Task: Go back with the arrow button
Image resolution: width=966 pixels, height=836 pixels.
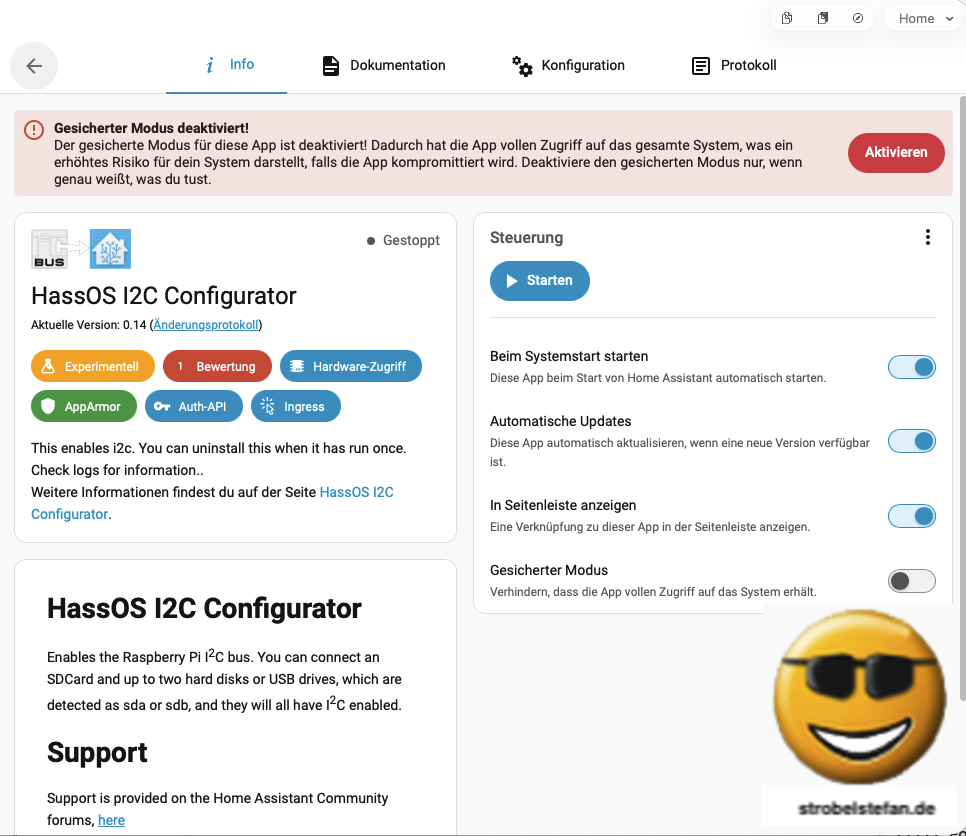Action: click(34, 66)
